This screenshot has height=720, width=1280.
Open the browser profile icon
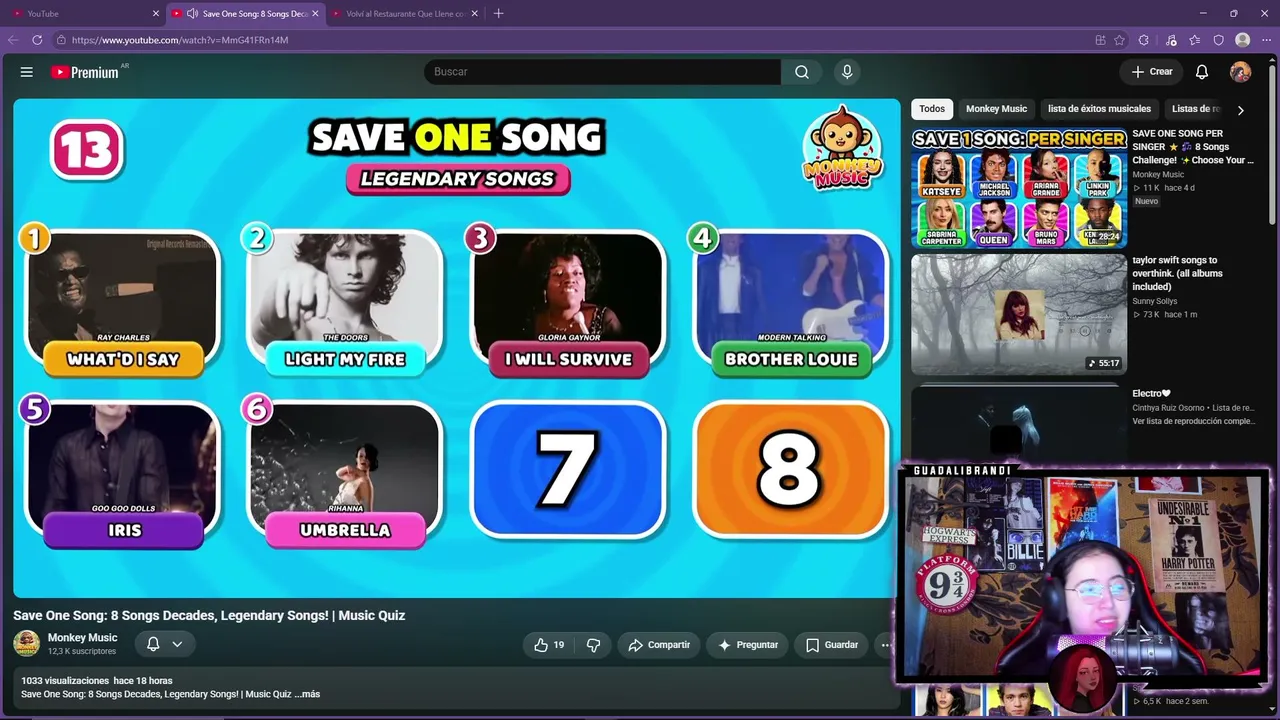1243,40
